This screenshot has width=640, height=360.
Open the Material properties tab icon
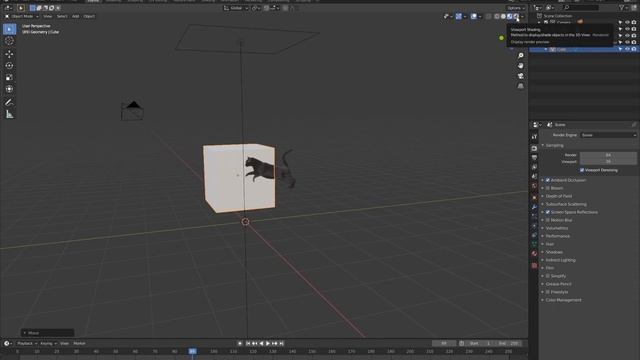click(x=534, y=253)
